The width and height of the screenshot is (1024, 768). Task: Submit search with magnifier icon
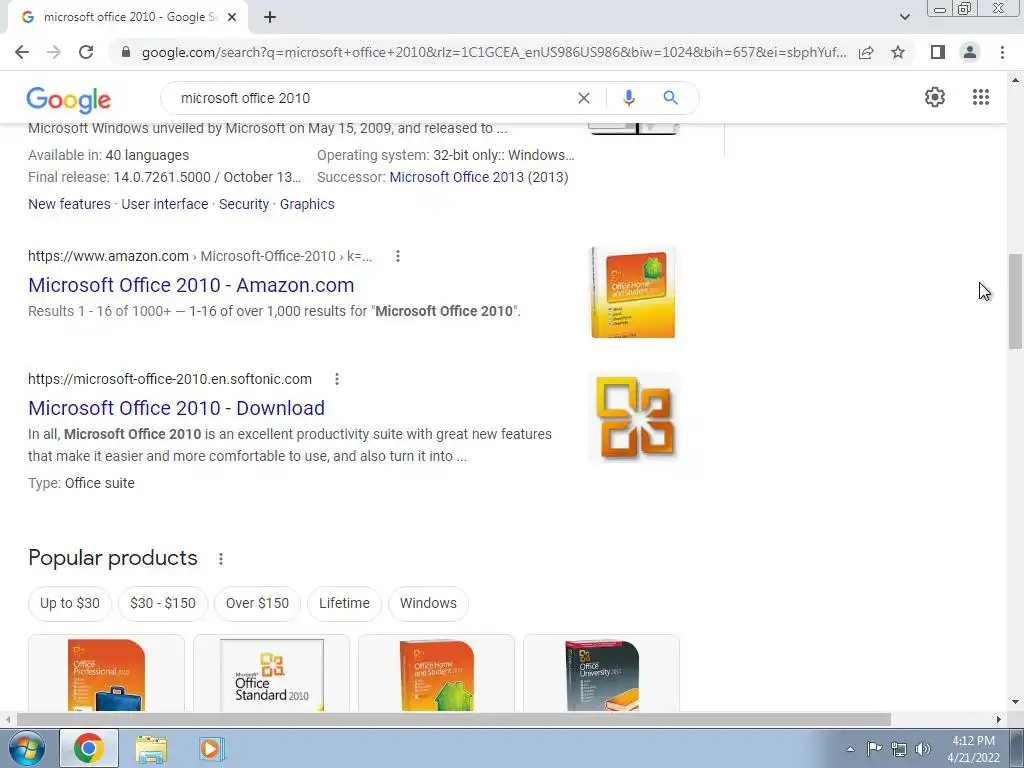(x=670, y=98)
